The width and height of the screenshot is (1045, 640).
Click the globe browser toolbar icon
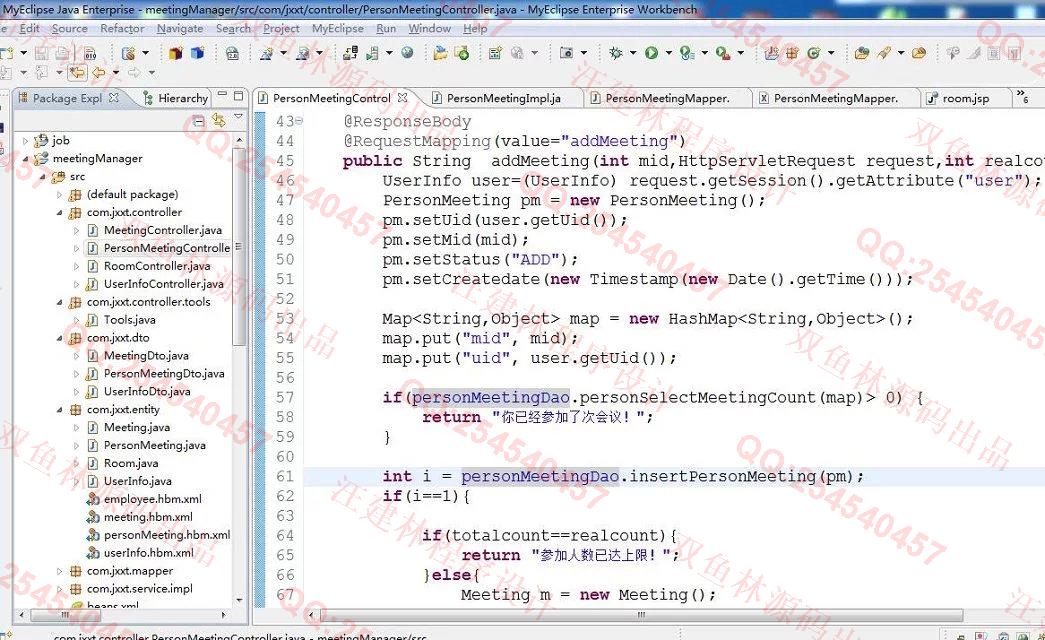click(407, 53)
